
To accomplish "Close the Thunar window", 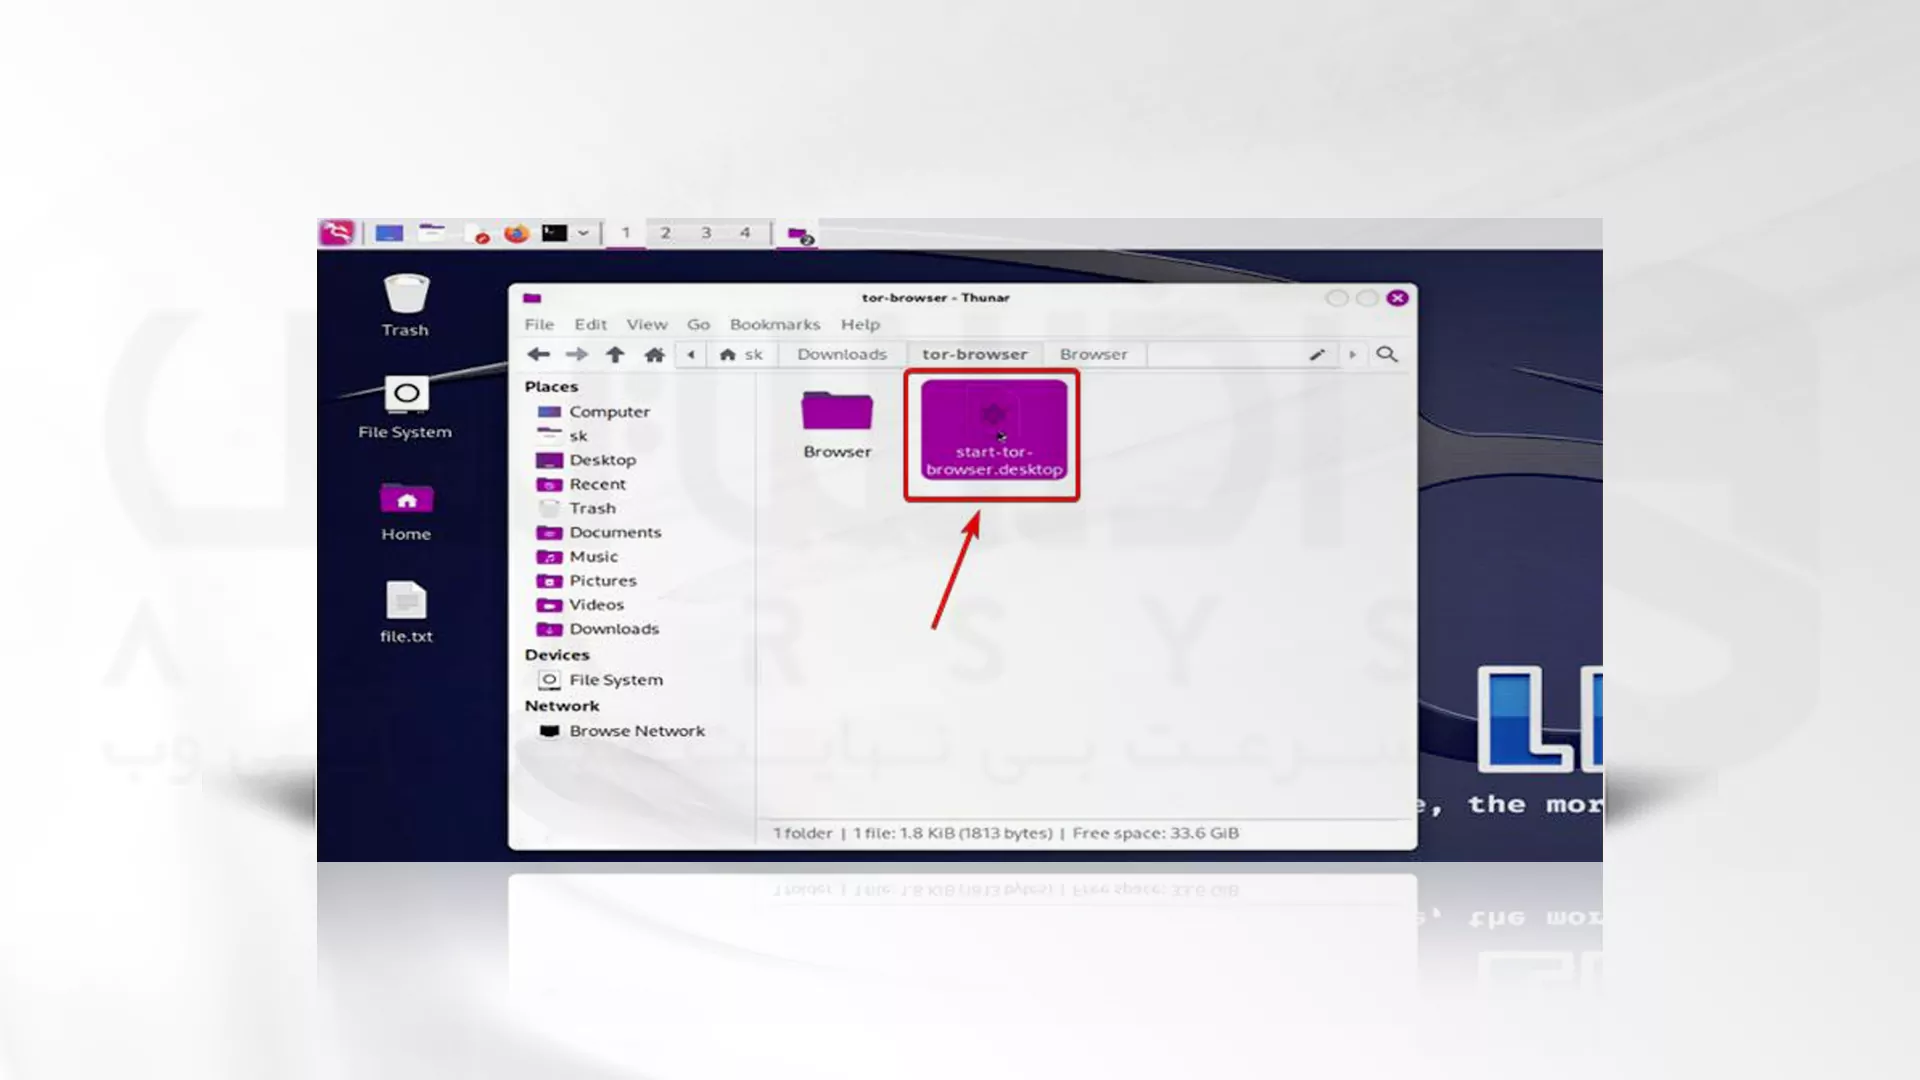I will click(1397, 298).
